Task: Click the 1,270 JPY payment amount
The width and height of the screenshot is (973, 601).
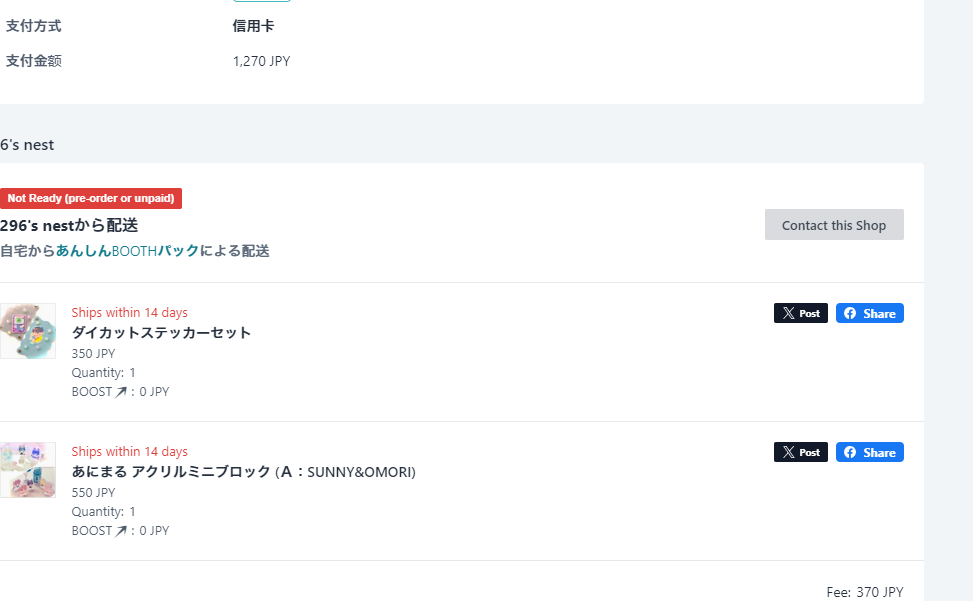Action: tap(261, 61)
